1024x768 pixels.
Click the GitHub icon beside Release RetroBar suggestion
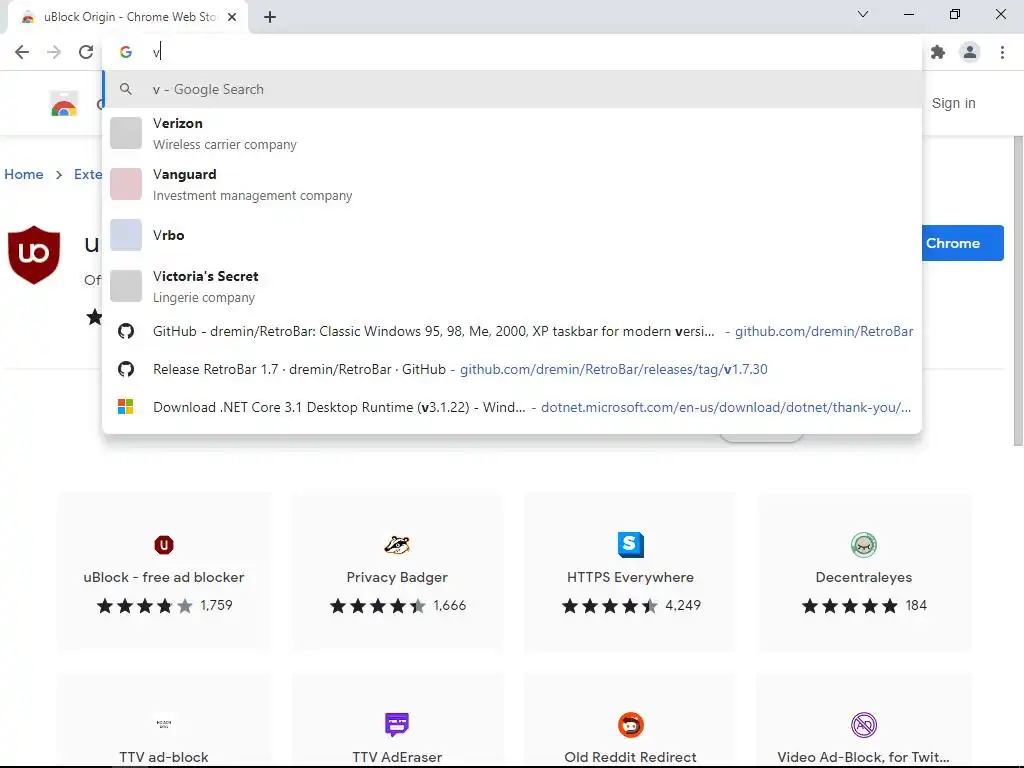(x=125, y=369)
